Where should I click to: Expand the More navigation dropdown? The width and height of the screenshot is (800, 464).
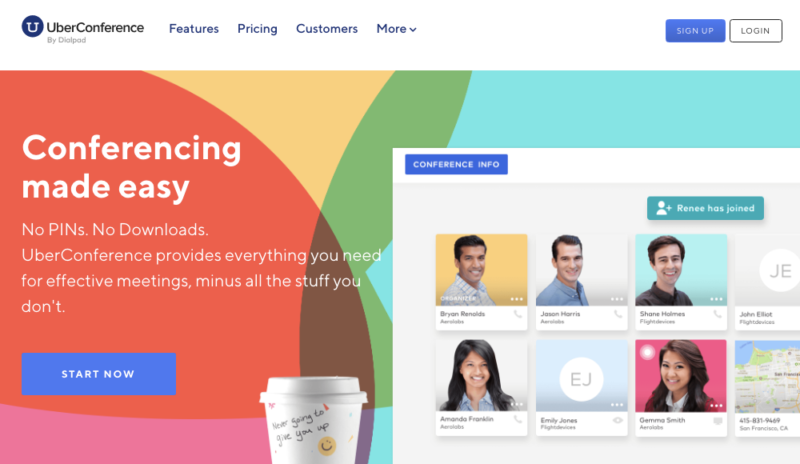(x=396, y=29)
